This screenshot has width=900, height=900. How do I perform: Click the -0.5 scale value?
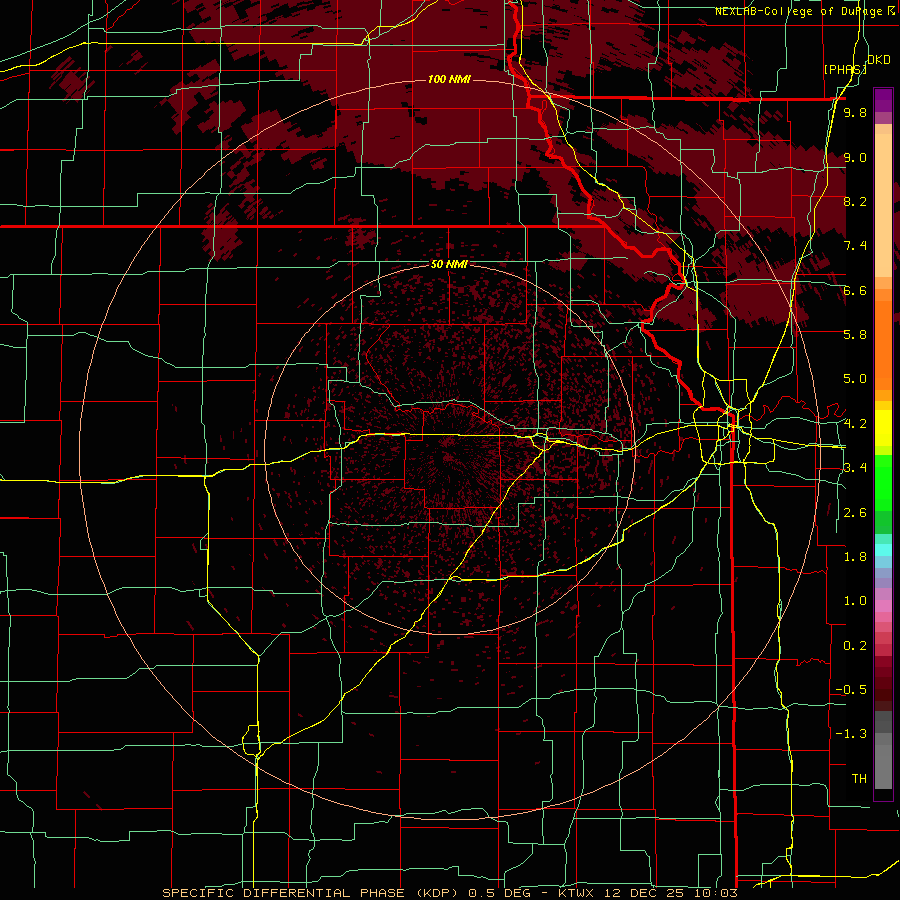(x=851, y=690)
